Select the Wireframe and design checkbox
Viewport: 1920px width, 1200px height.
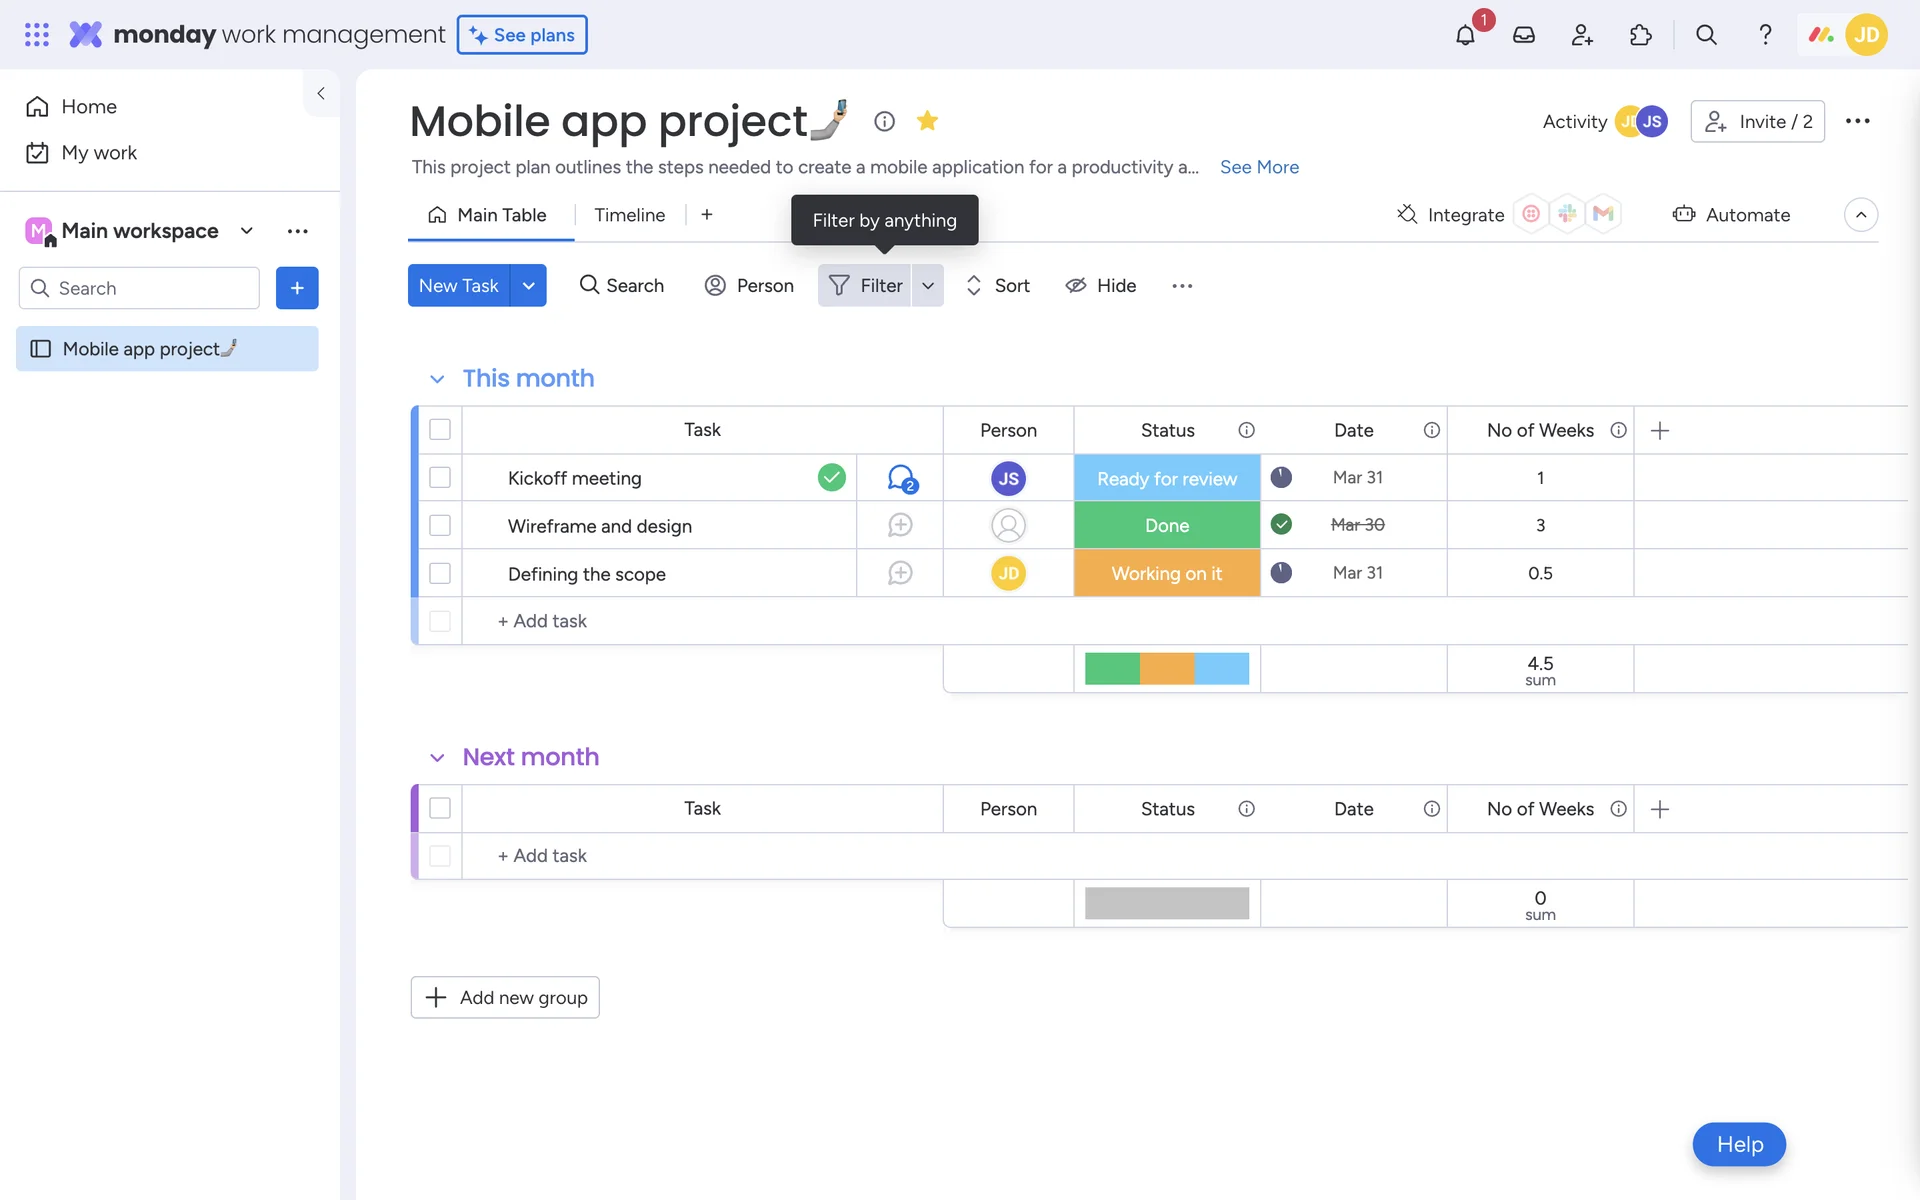(x=440, y=525)
